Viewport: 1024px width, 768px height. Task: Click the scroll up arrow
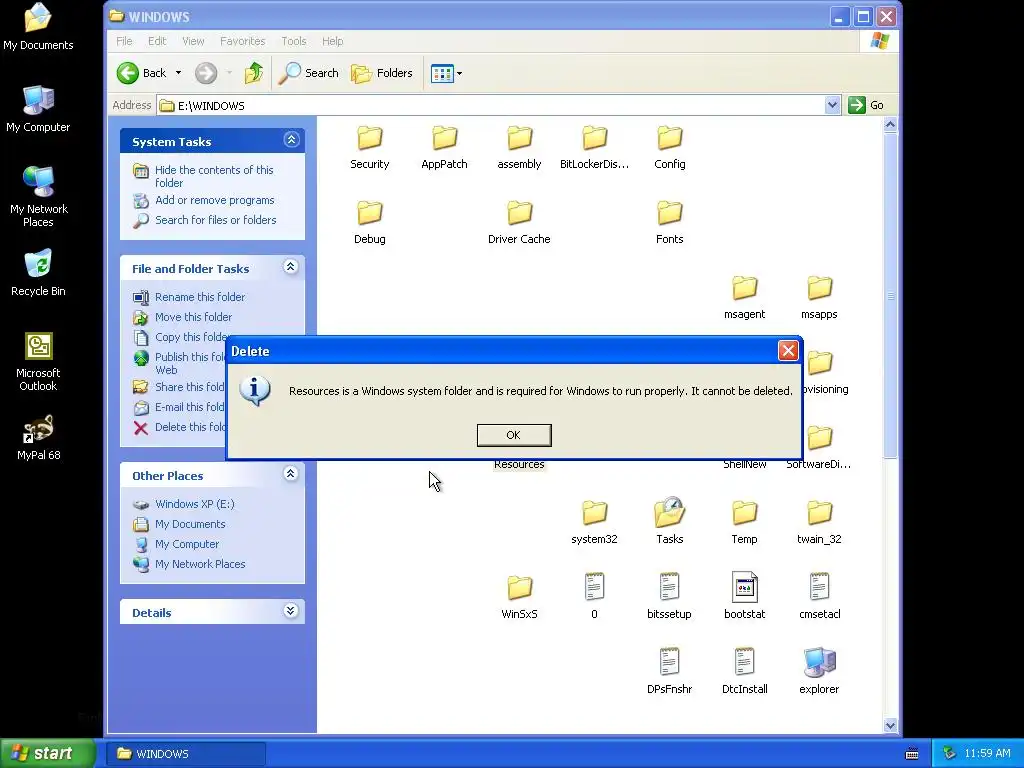coord(890,124)
